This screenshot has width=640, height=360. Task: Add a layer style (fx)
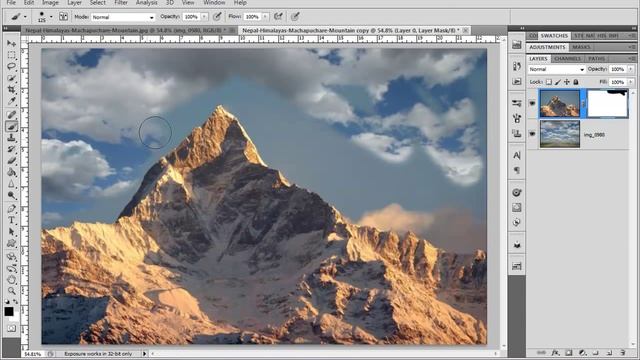(555, 352)
